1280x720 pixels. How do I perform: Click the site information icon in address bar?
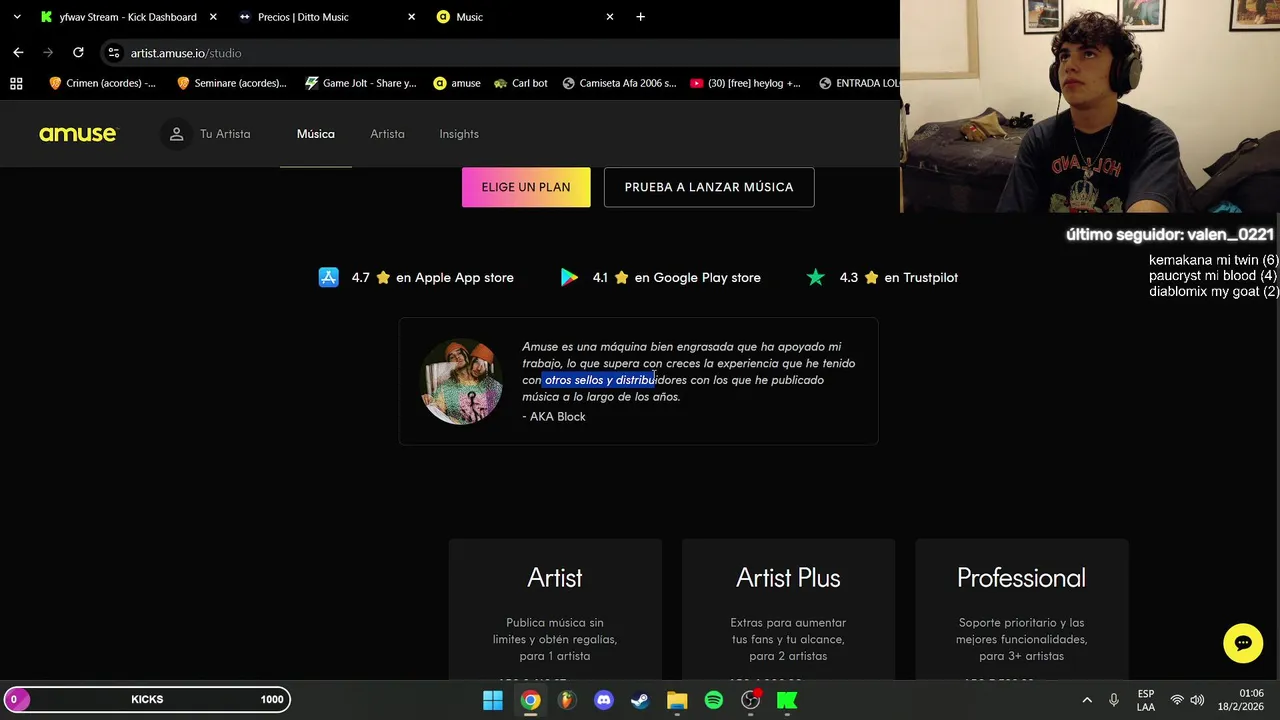114,53
